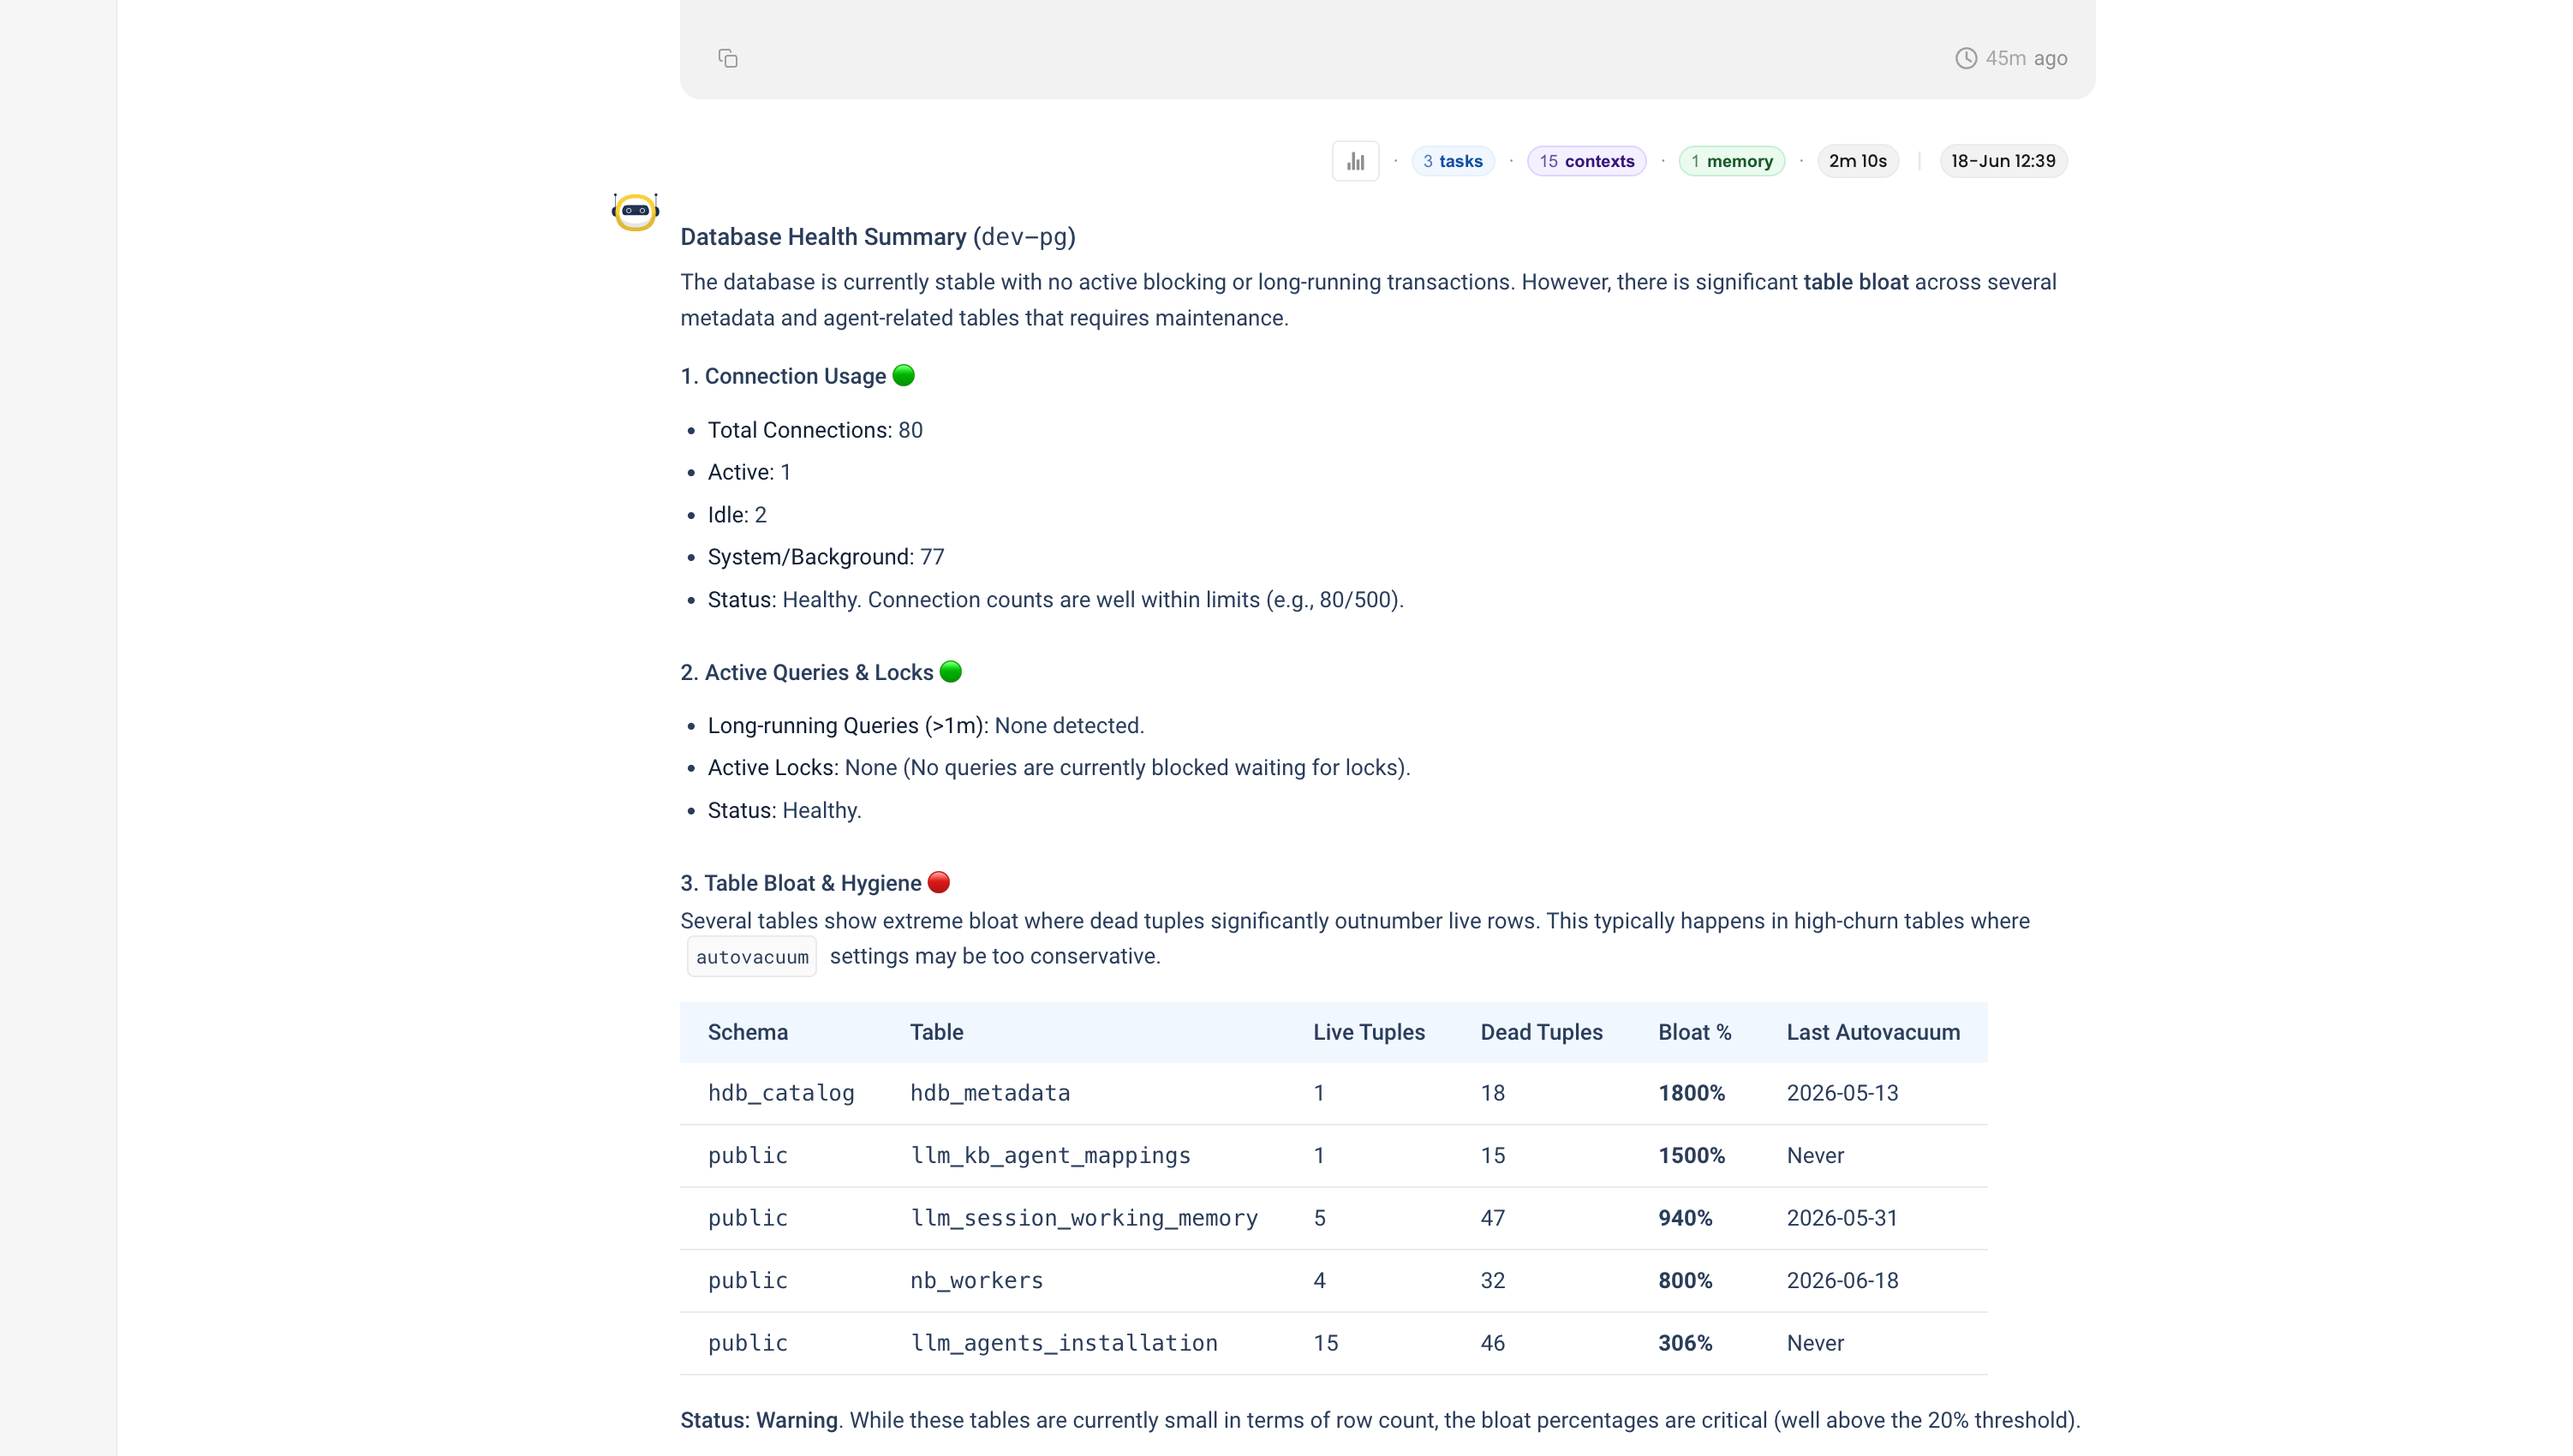Click the Schema column header
This screenshot has height=1456, width=2573.
(x=747, y=1032)
